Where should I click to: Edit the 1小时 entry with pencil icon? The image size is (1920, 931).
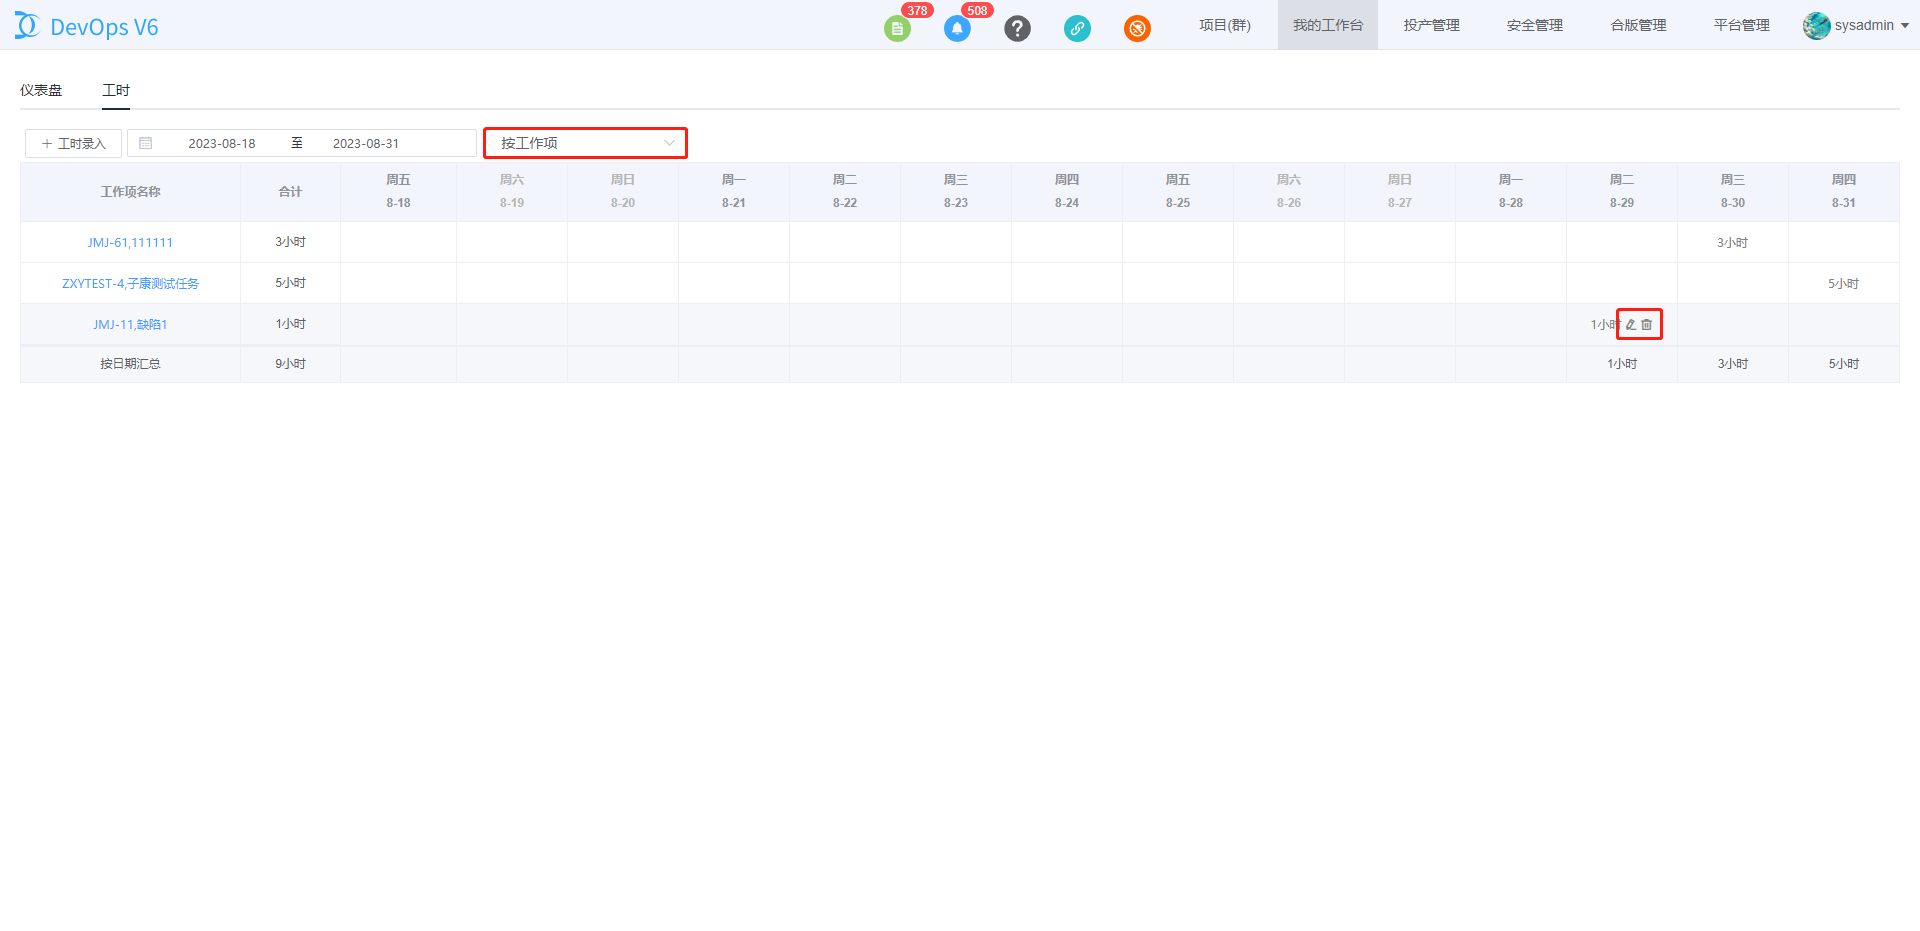(1631, 325)
